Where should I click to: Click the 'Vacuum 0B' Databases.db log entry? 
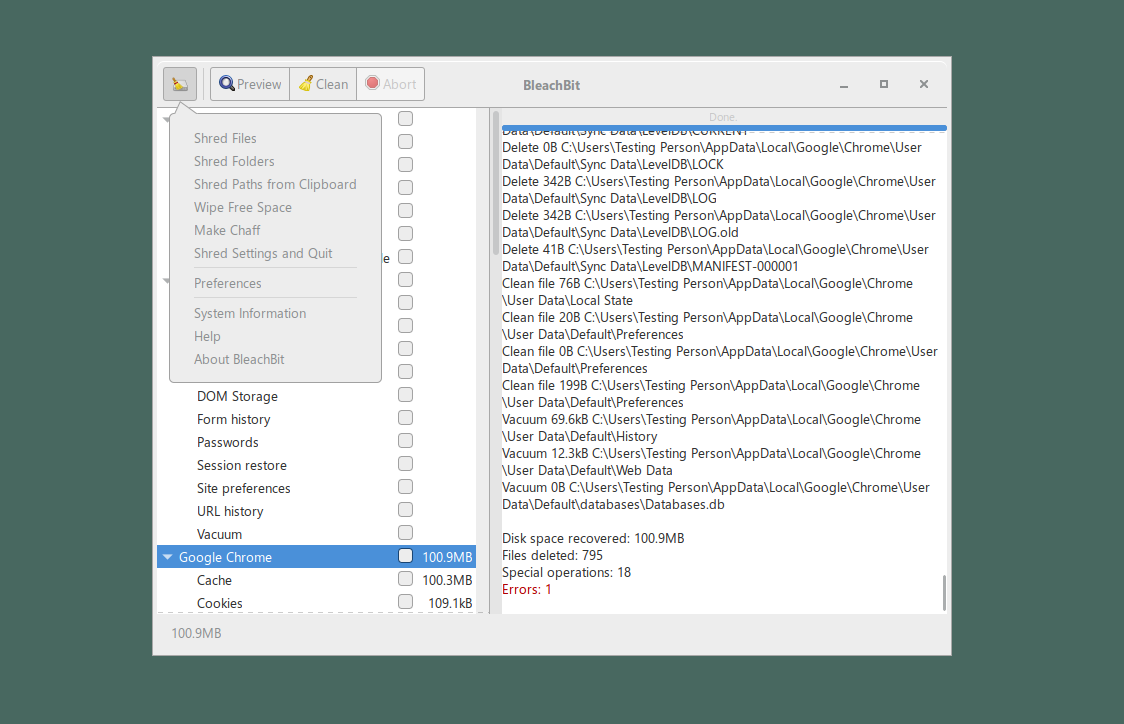pyautogui.click(x=716, y=496)
